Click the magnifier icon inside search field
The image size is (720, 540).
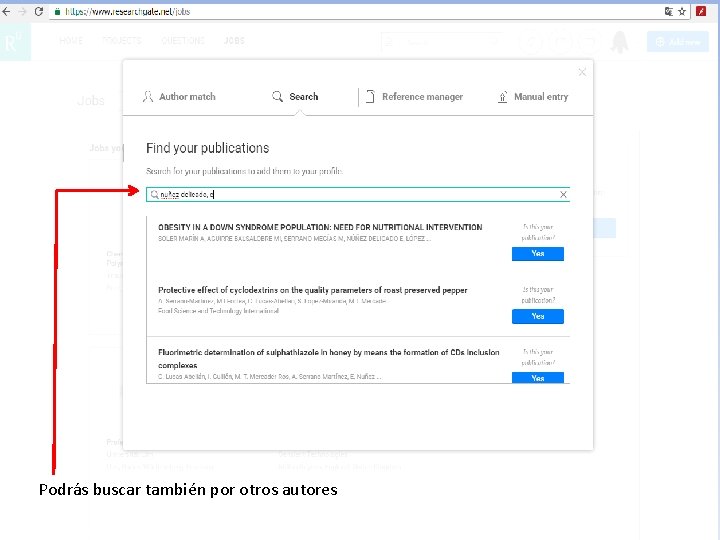[154, 195]
